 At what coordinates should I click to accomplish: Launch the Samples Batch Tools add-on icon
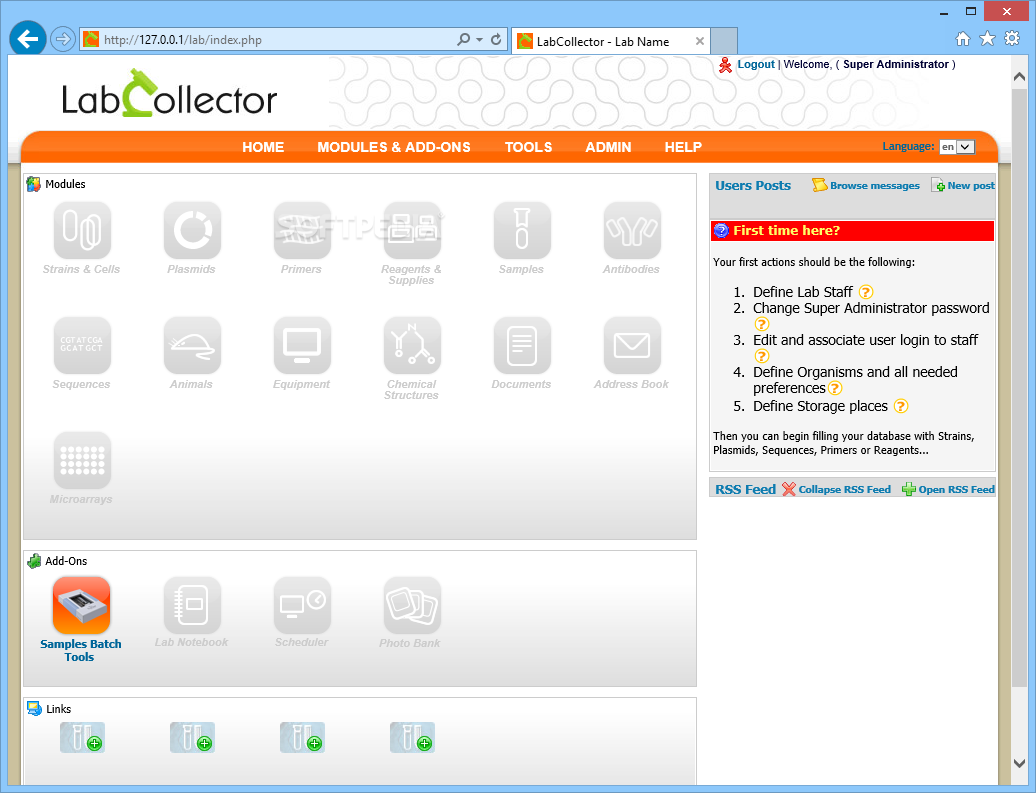(81, 605)
